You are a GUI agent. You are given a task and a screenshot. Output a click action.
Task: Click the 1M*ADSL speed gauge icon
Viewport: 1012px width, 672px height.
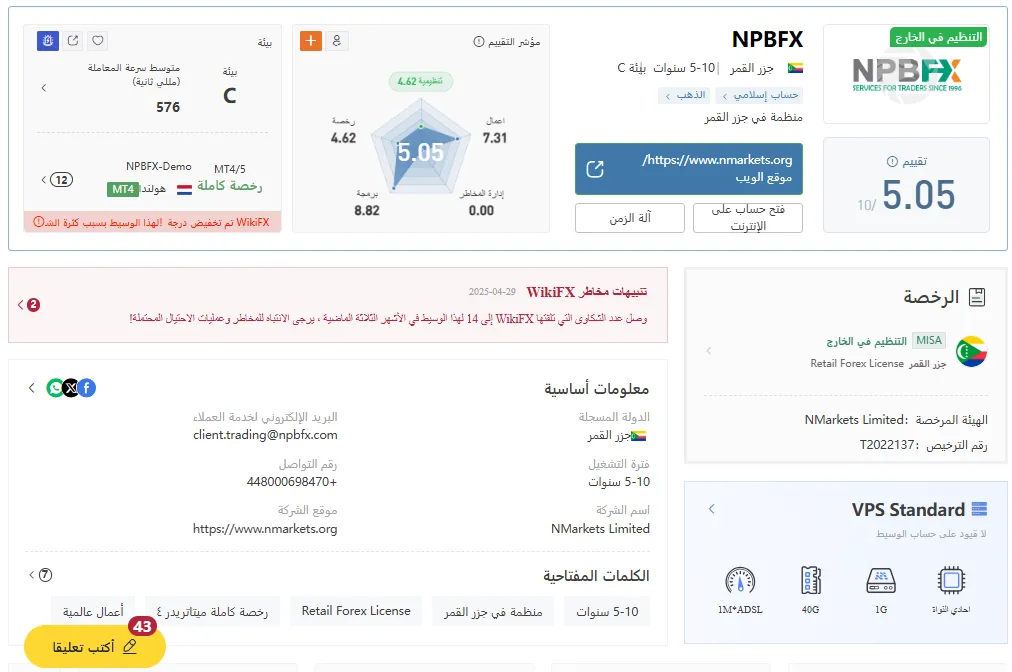click(x=740, y=580)
